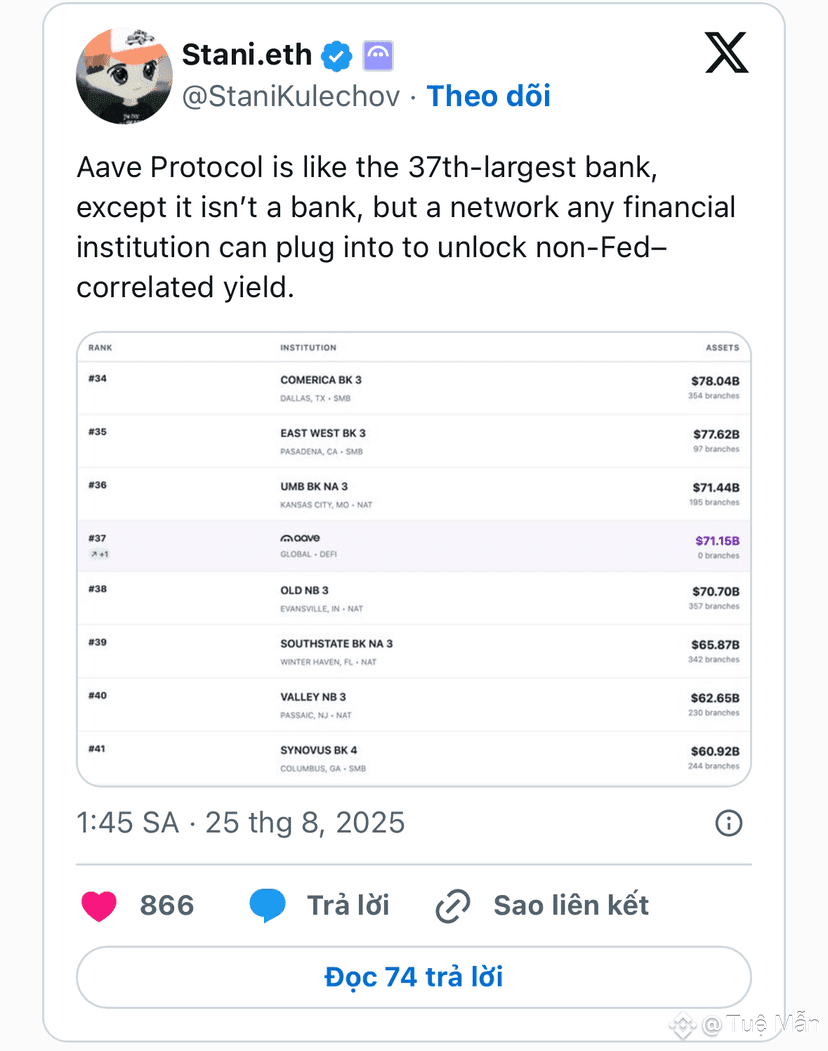The image size is (828, 1051).
Task: Click the aave logo row in table
Action: pos(414,546)
